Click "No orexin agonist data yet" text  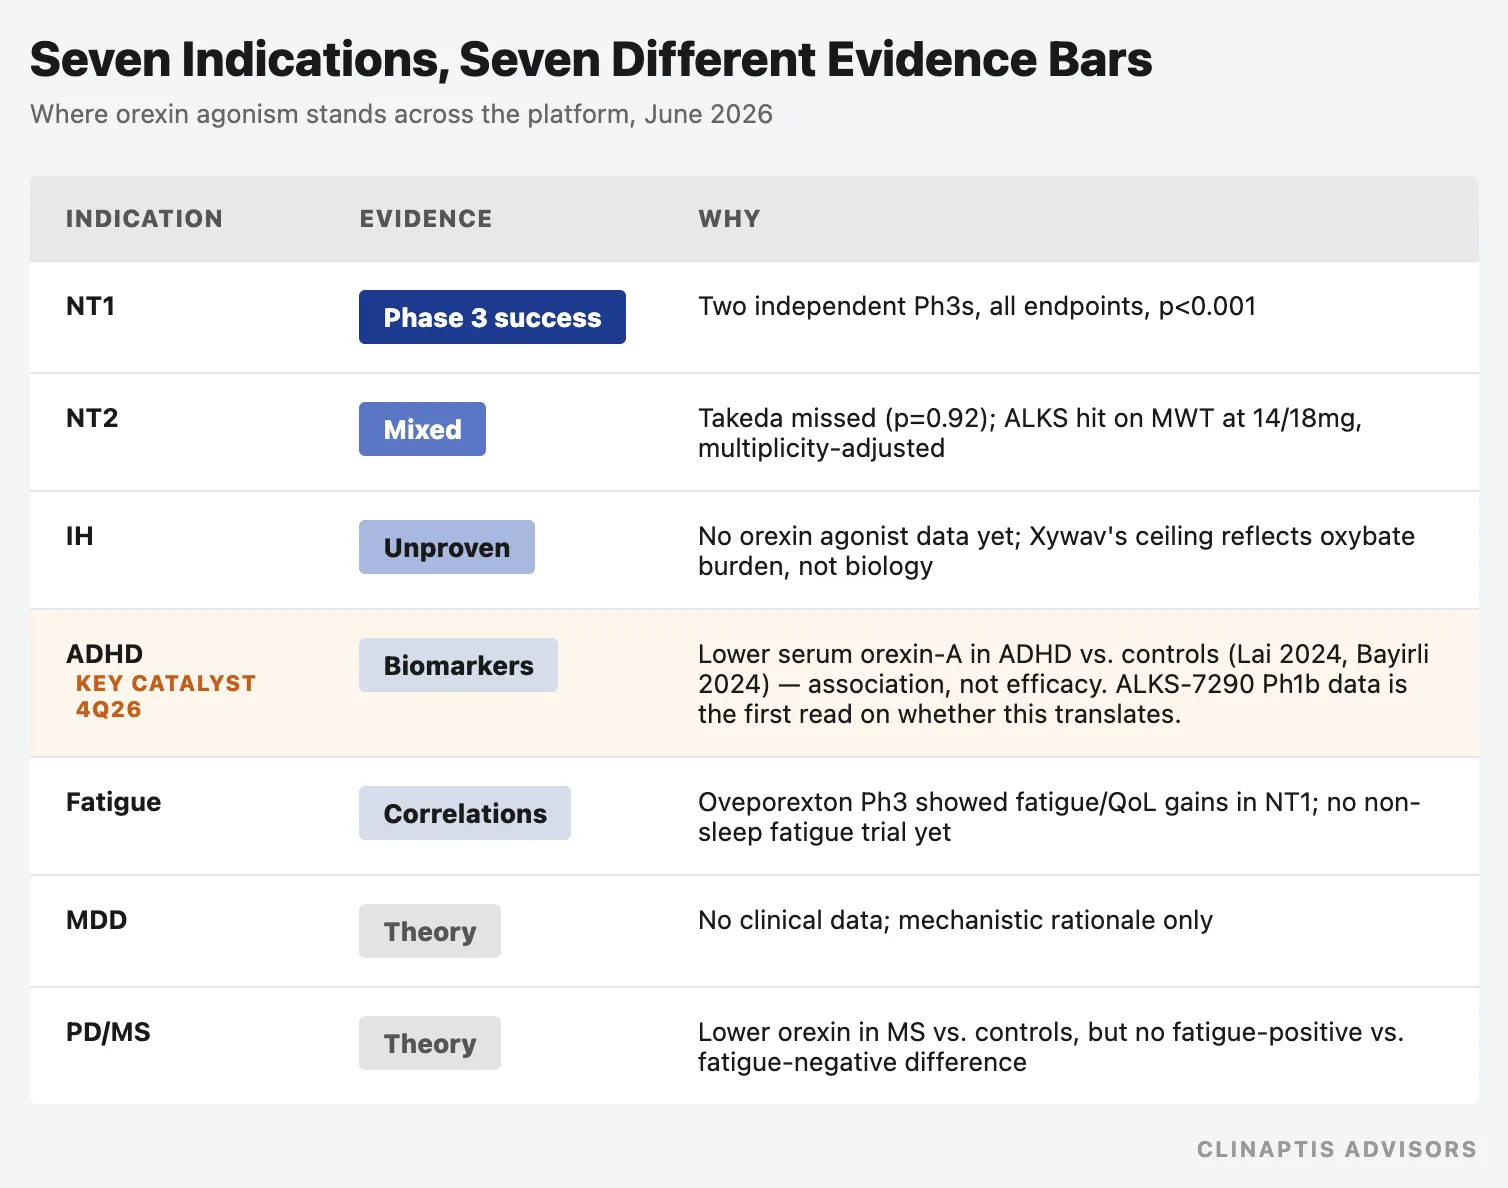(1056, 551)
